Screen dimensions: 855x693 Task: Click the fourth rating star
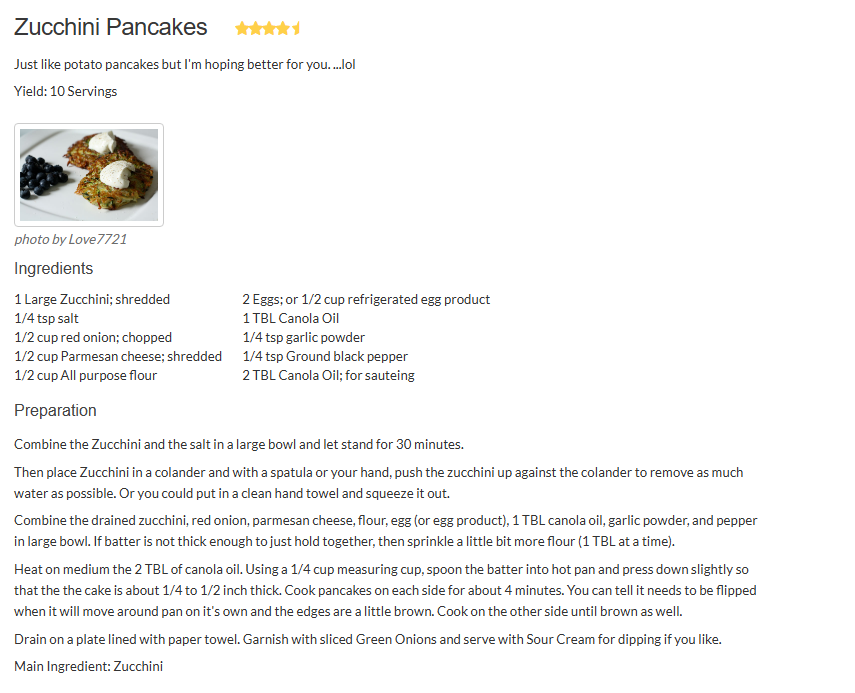pos(283,29)
